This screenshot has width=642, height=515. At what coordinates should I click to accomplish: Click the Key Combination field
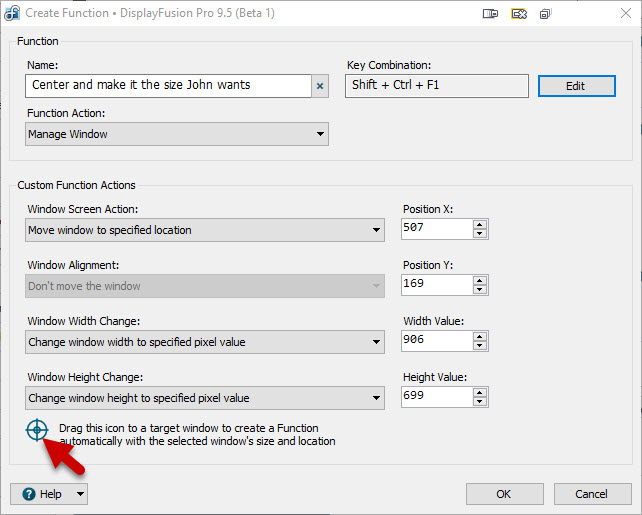click(x=437, y=86)
